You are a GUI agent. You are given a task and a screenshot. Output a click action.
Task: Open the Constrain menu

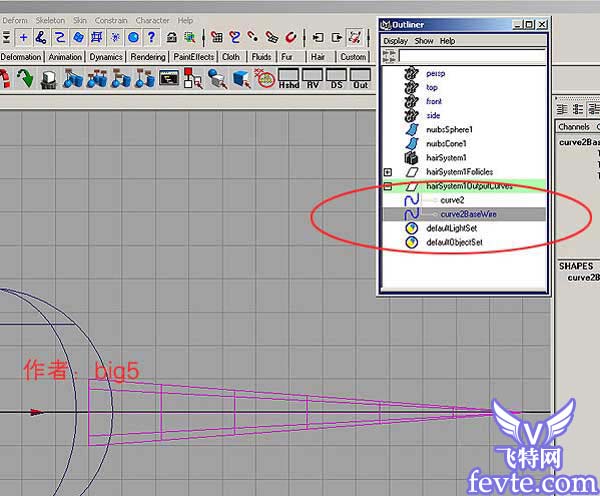click(111, 20)
